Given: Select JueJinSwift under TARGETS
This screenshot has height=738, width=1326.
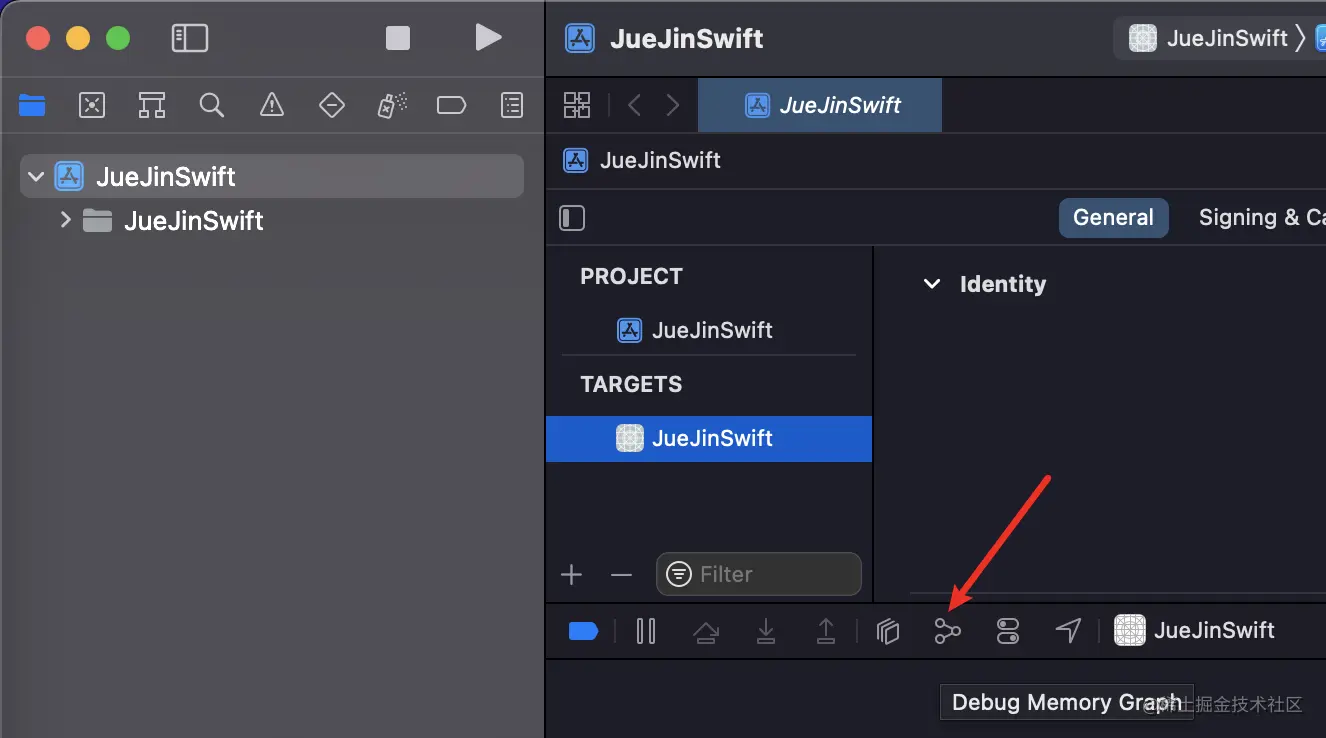Looking at the screenshot, I should pos(709,438).
